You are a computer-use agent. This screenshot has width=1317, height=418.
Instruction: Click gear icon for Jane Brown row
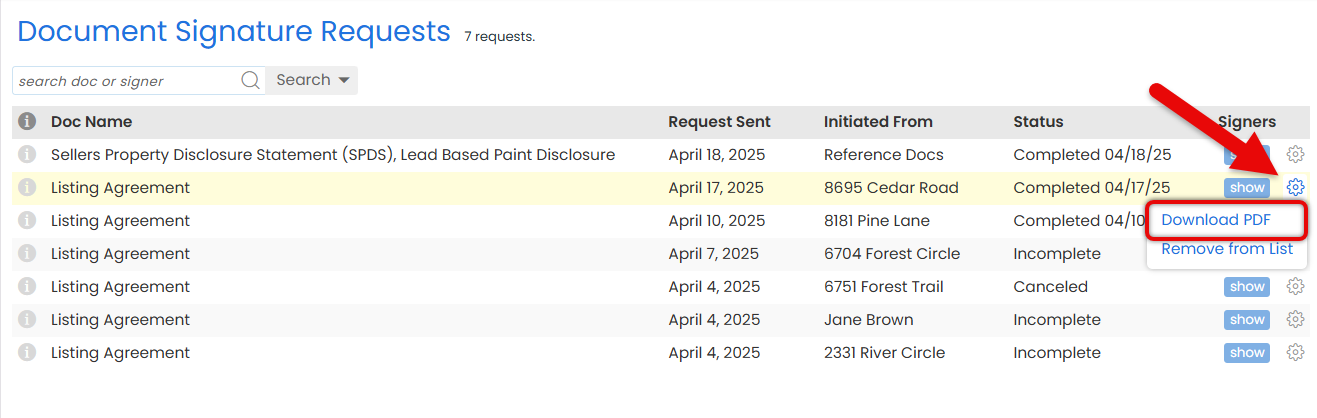coord(1295,319)
